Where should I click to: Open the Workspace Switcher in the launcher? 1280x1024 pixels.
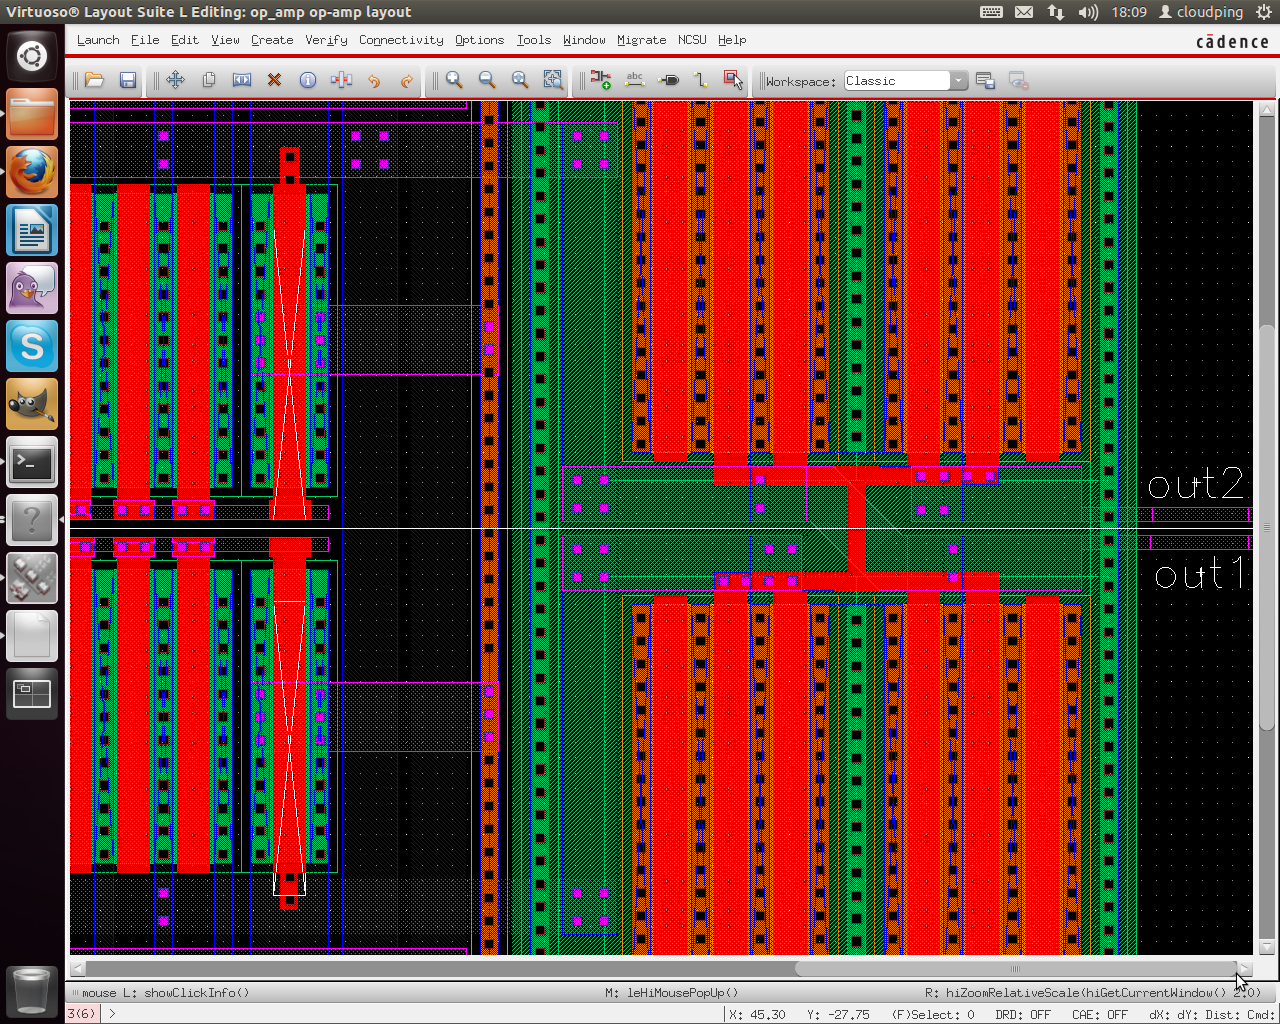[x=32, y=694]
